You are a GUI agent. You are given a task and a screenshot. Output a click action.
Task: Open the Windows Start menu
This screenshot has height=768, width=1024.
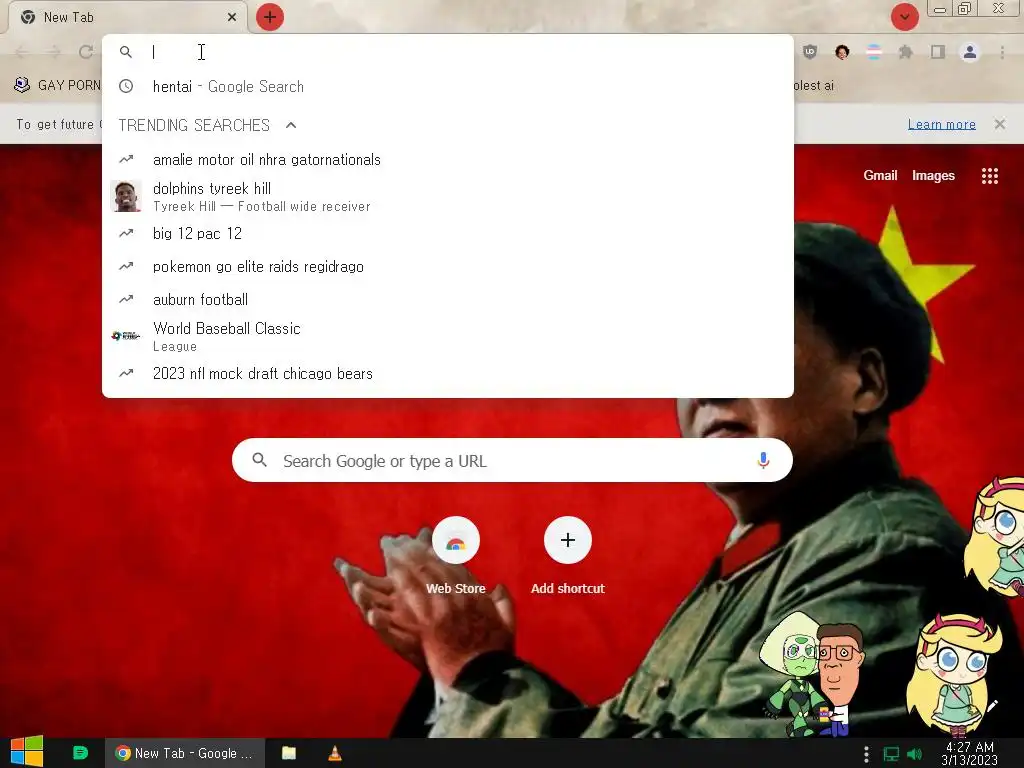tap(27, 752)
